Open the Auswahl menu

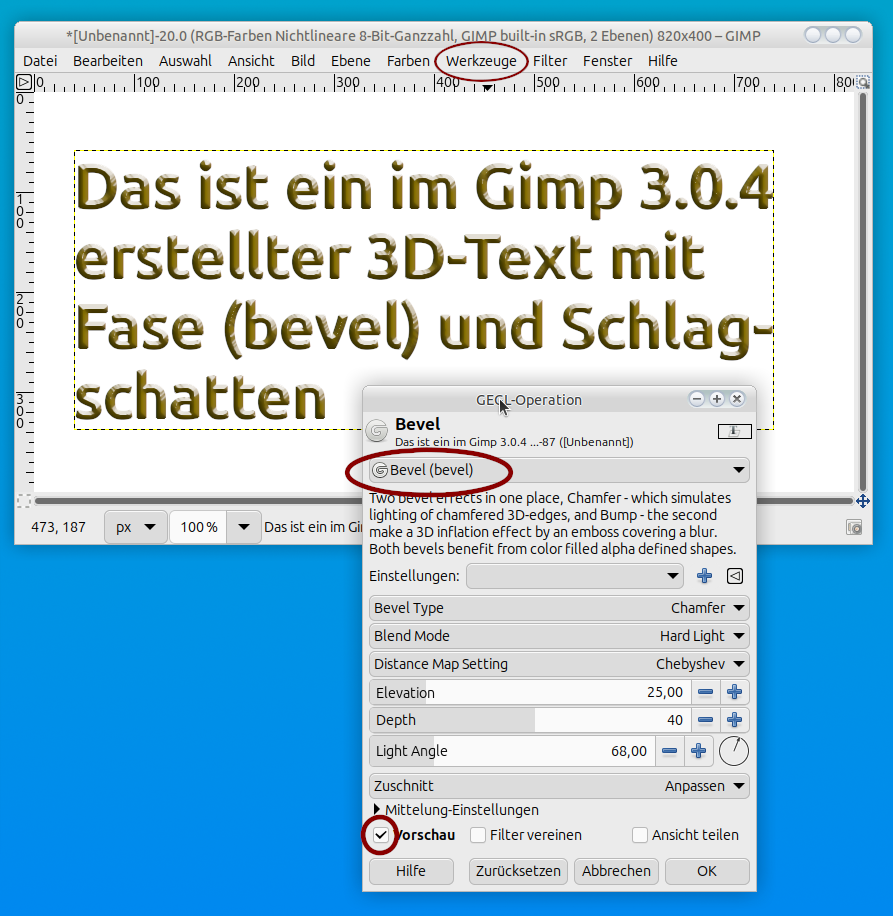[x=185, y=61]
